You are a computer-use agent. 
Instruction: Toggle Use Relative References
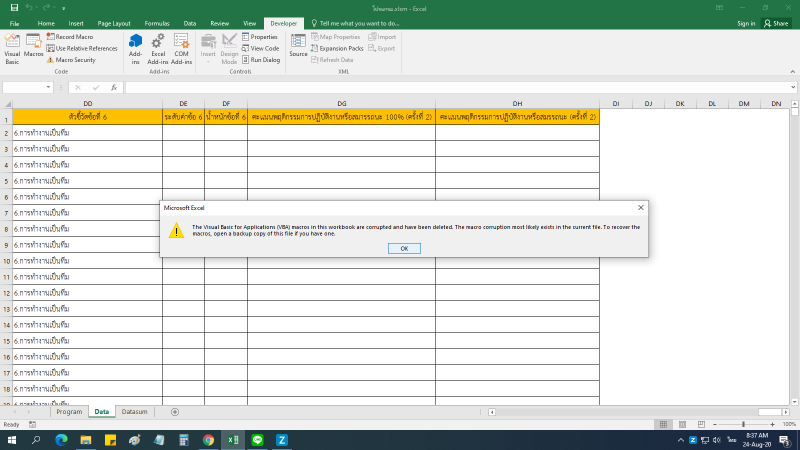pyautogui.click(x=82, y=48)
